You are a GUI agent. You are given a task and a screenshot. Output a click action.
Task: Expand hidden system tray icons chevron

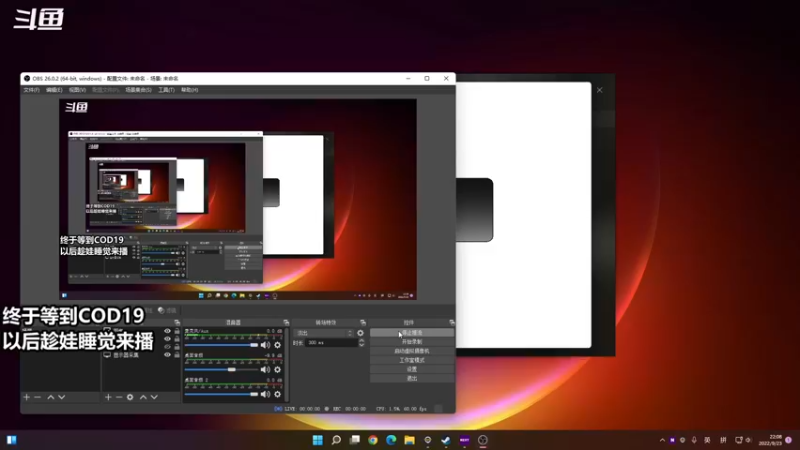point(662,440)
